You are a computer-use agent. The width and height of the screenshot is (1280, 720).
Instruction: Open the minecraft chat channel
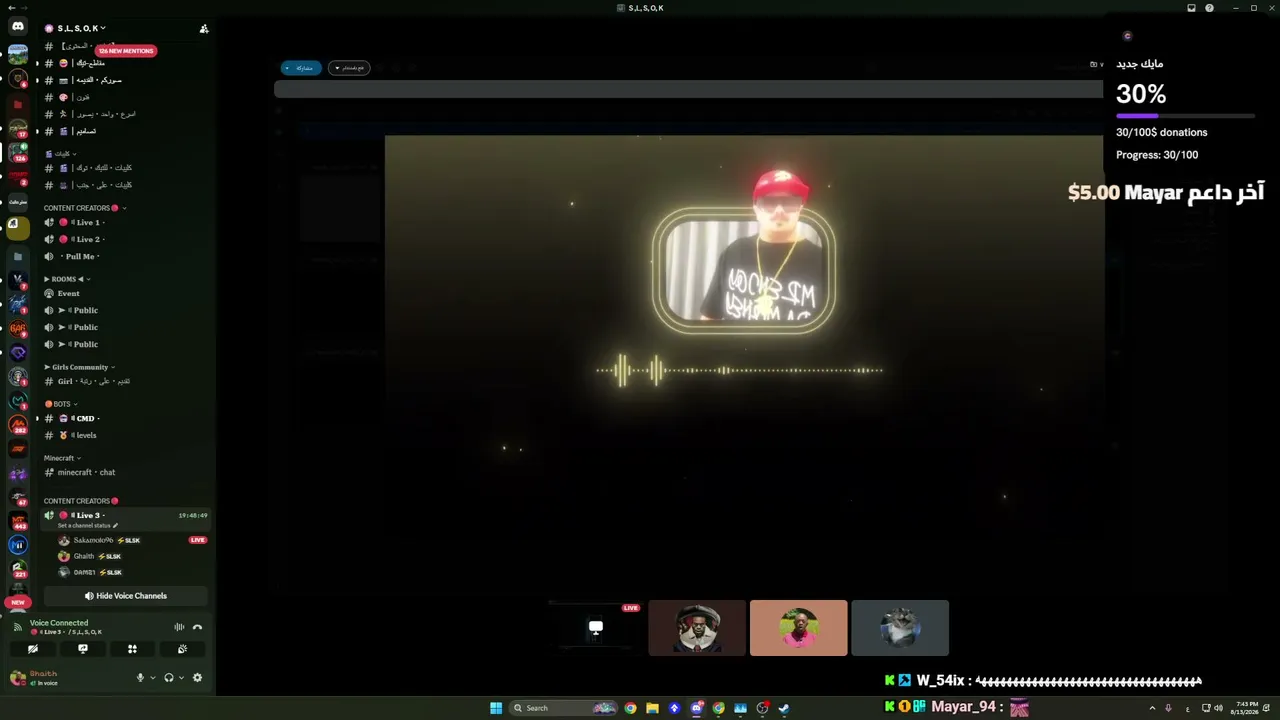point(125,472)
